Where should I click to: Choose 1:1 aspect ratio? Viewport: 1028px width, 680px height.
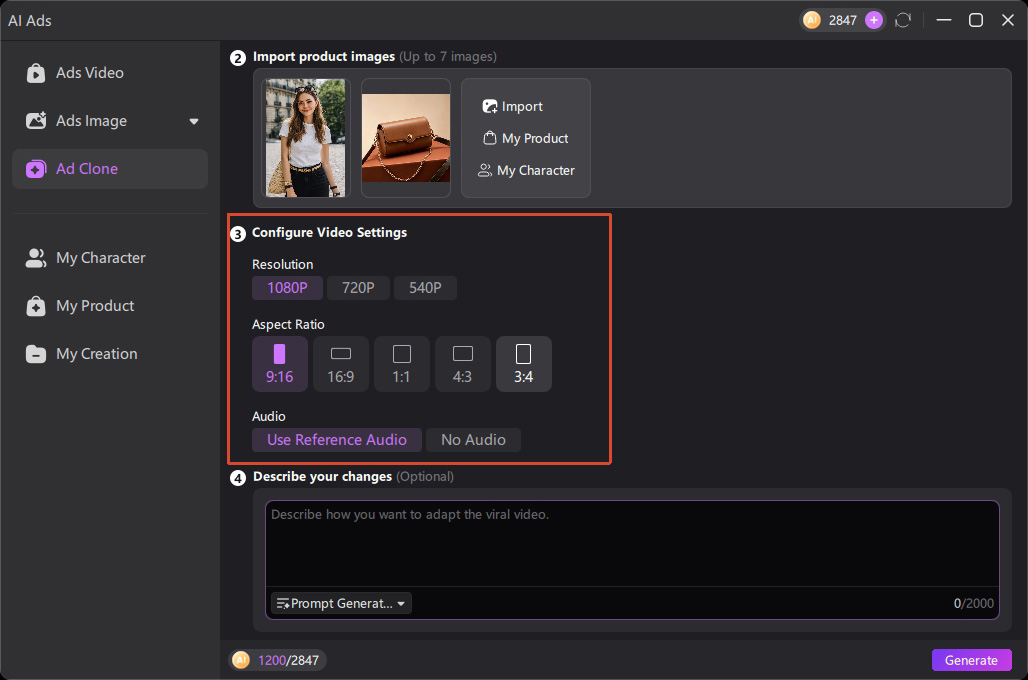pyautogui.click(x=401, y=364)
